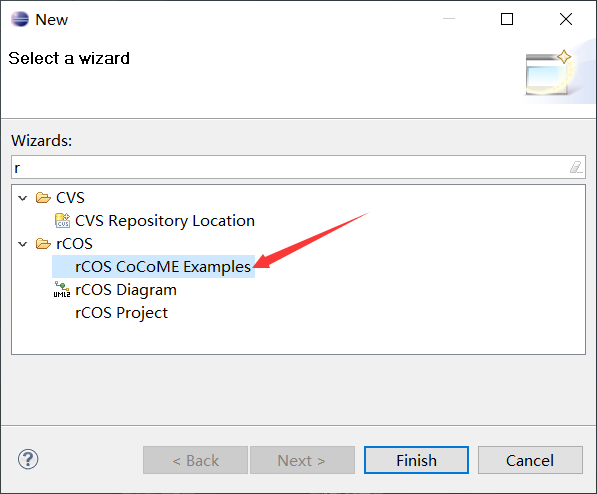Click the Next button
Screen dimensions: 597x494
coord(302,460)
